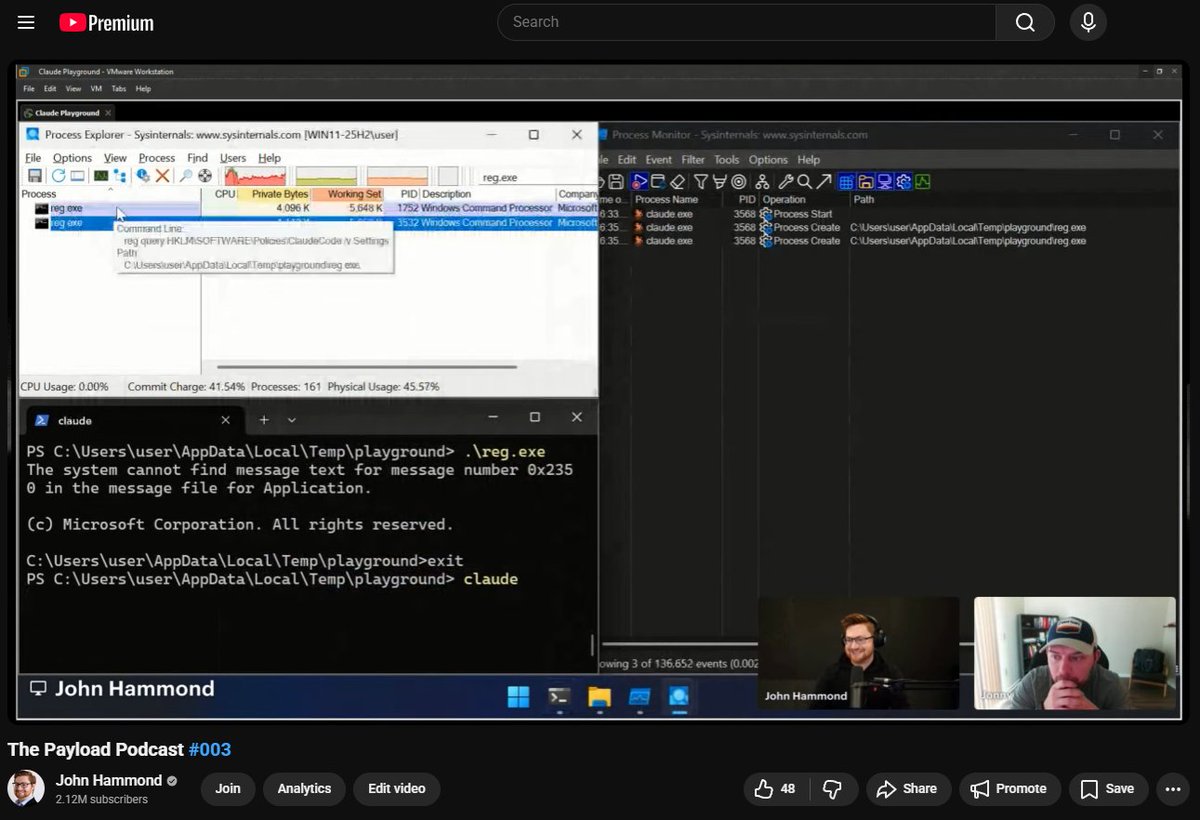
Task: Select reg.exe row with PID 1752
Action: coord(308,208)
